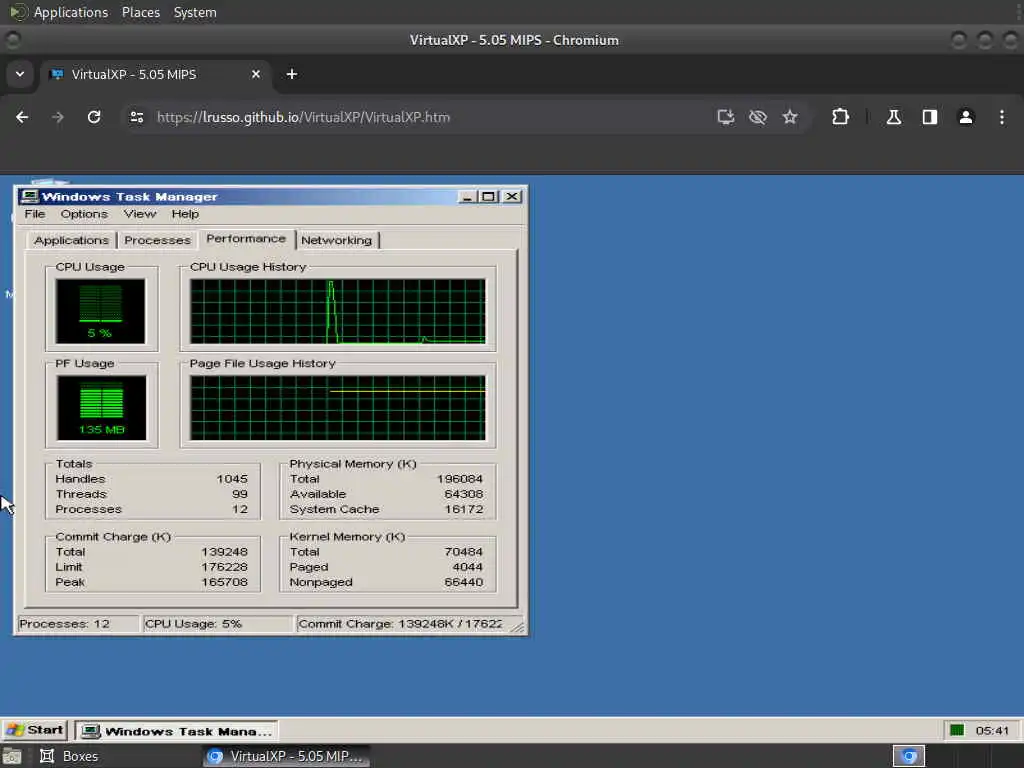This screenshot has width=1024, height=768.
Task: Click Kernel Memory Nonpaged 66440
Action: click(x=464, y=582)
